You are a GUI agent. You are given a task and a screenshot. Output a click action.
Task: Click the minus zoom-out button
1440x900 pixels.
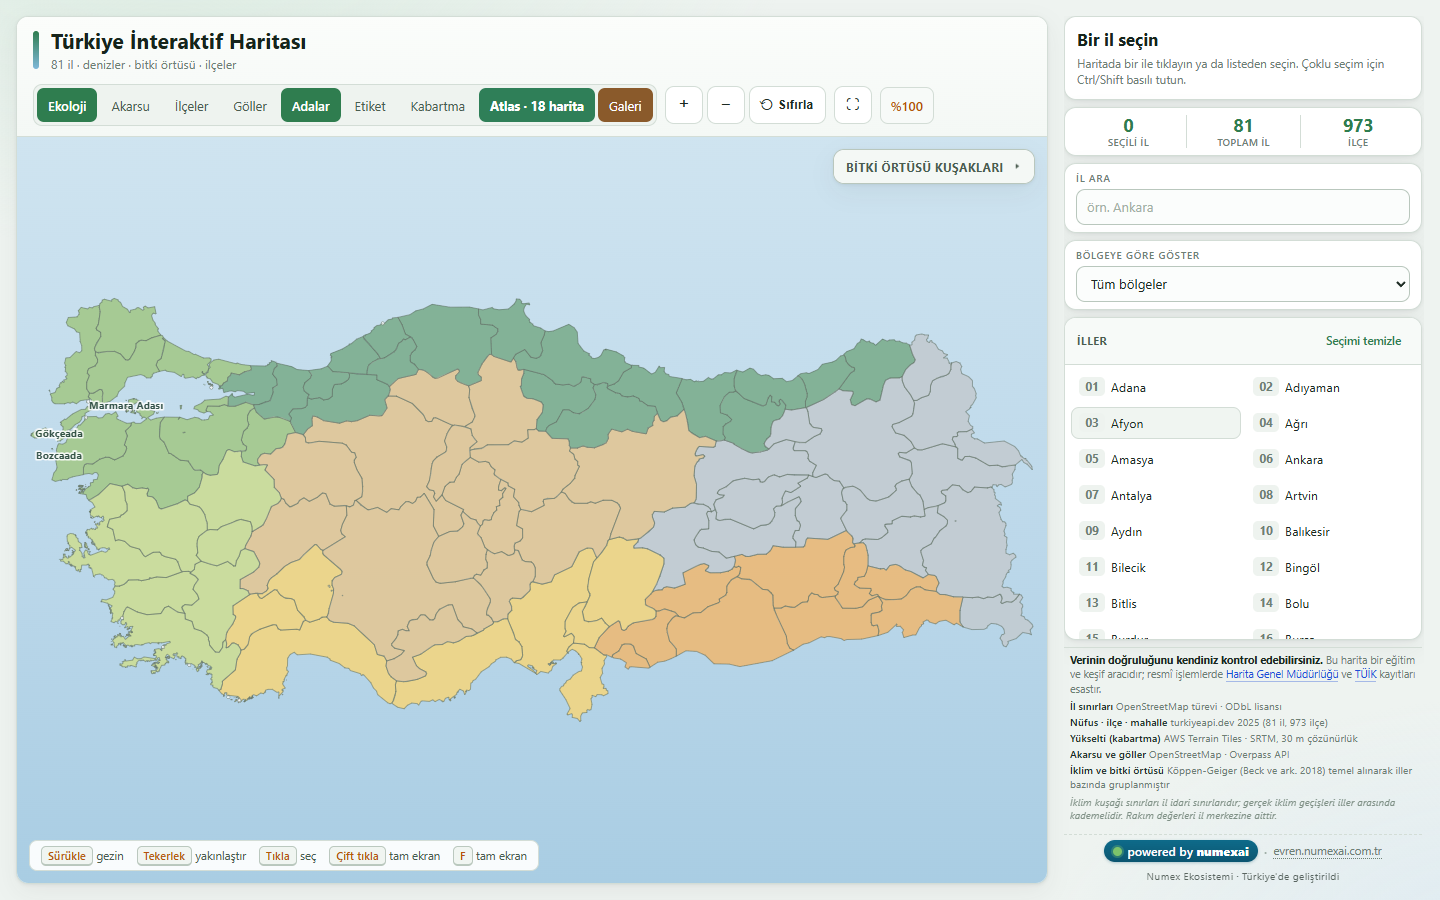tap(726, 105)
